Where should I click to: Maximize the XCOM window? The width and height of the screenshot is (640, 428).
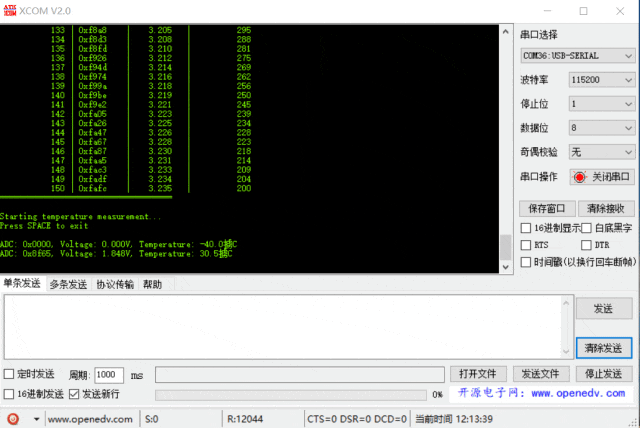(x=584, y=11)
